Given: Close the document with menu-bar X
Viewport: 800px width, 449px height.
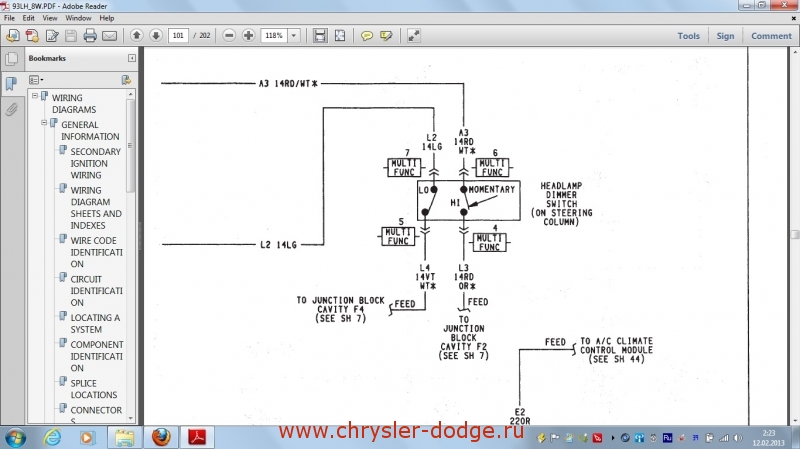Looking at the screenshot, I should (794, 18).
